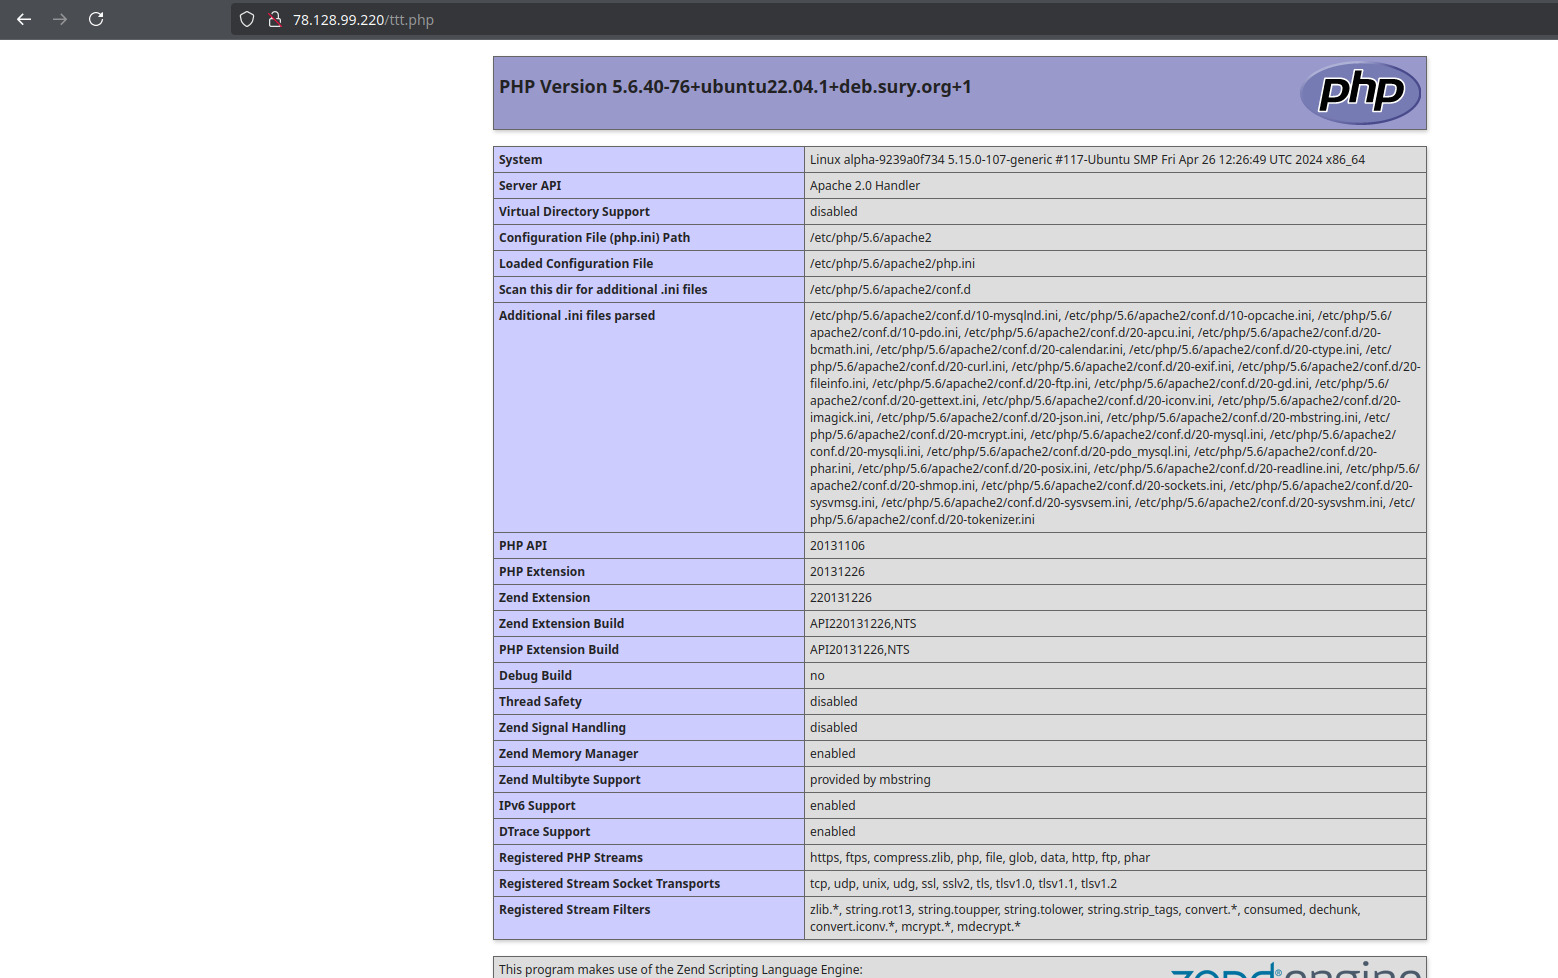Click the Apache 2.0 Handler value
This screenshot has height=978, width=1558.
pos(864,186)
